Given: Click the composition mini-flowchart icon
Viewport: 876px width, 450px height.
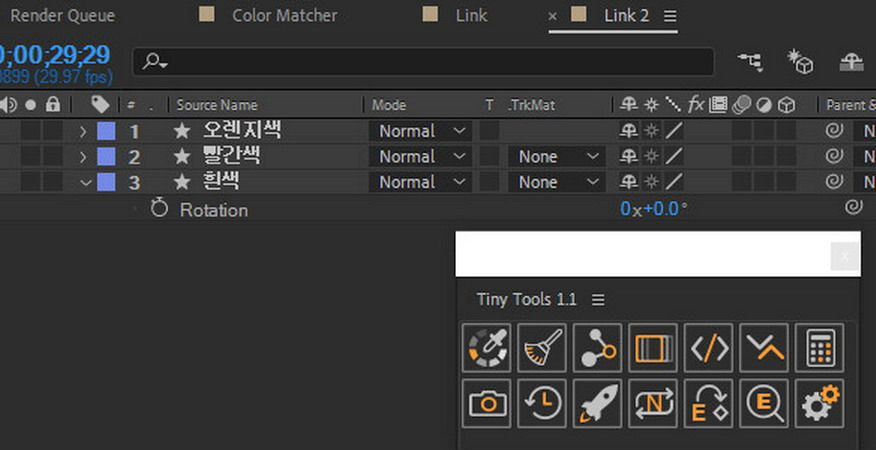Looking at the screenshot, I should [x=751, y=62].
